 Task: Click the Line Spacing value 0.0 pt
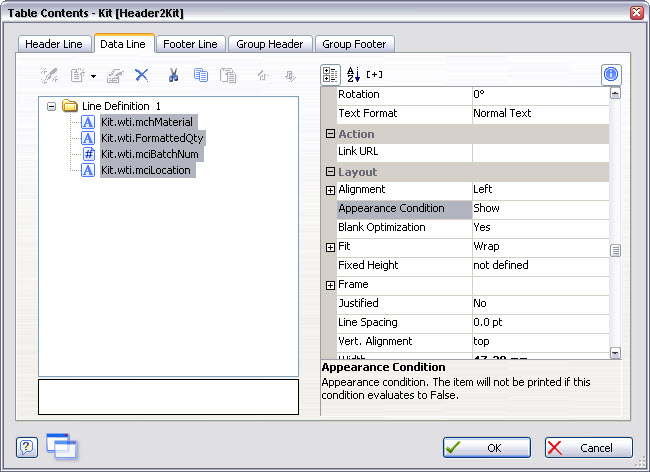click(x=541, y=323)
